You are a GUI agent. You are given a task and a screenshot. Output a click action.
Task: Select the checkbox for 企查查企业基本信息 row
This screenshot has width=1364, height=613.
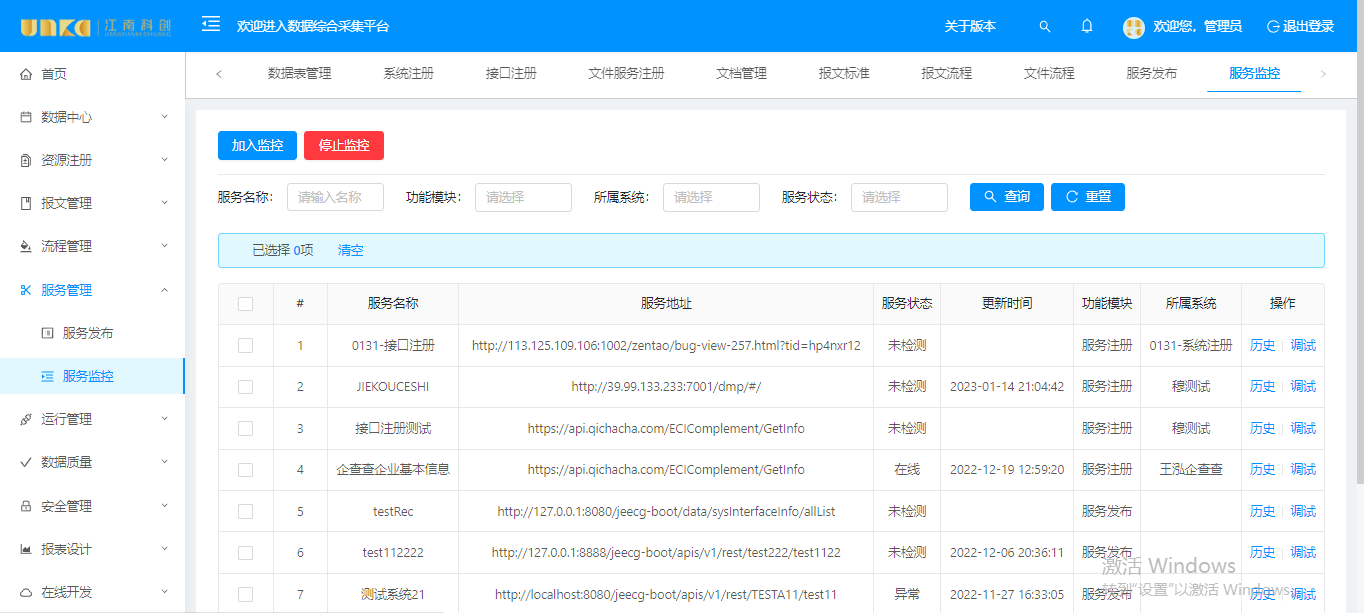[x=246, y=469]
